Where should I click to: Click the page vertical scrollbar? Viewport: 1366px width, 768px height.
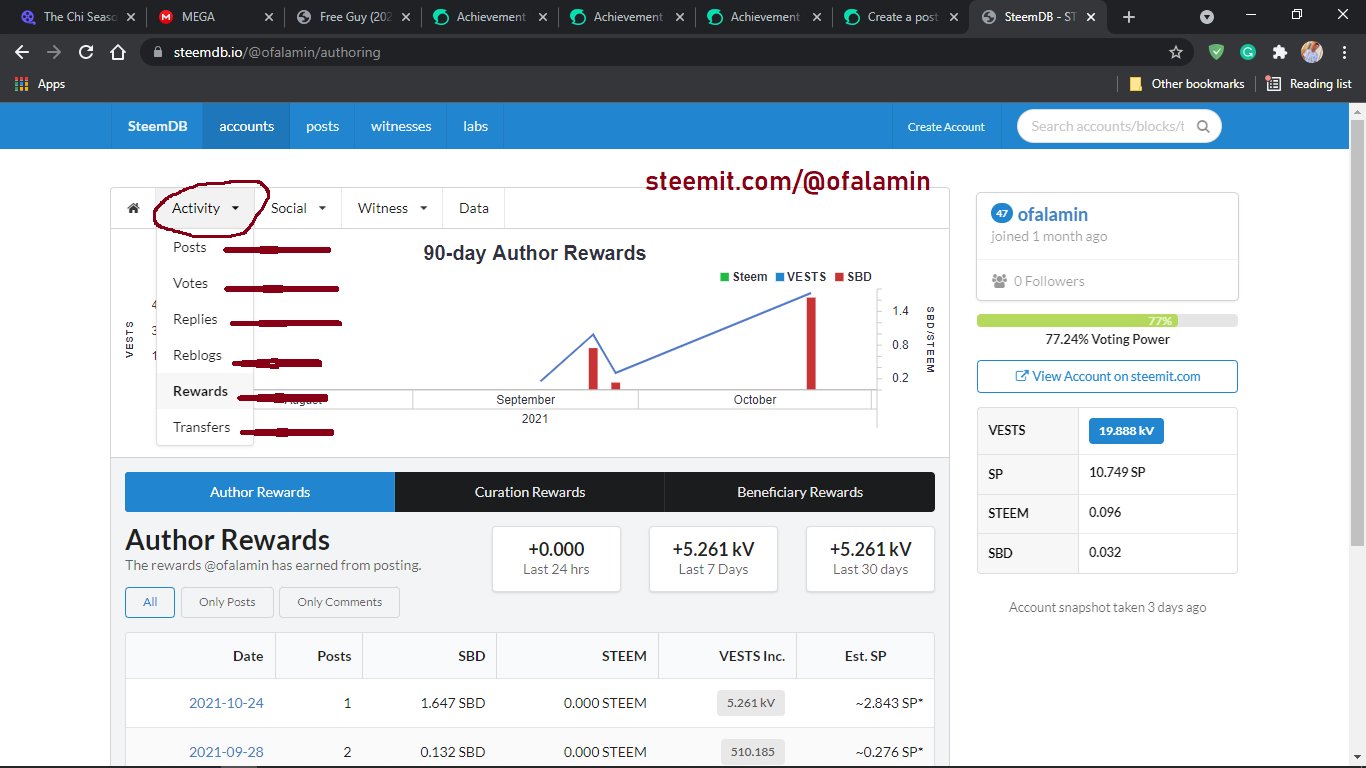click(1357, 333)
